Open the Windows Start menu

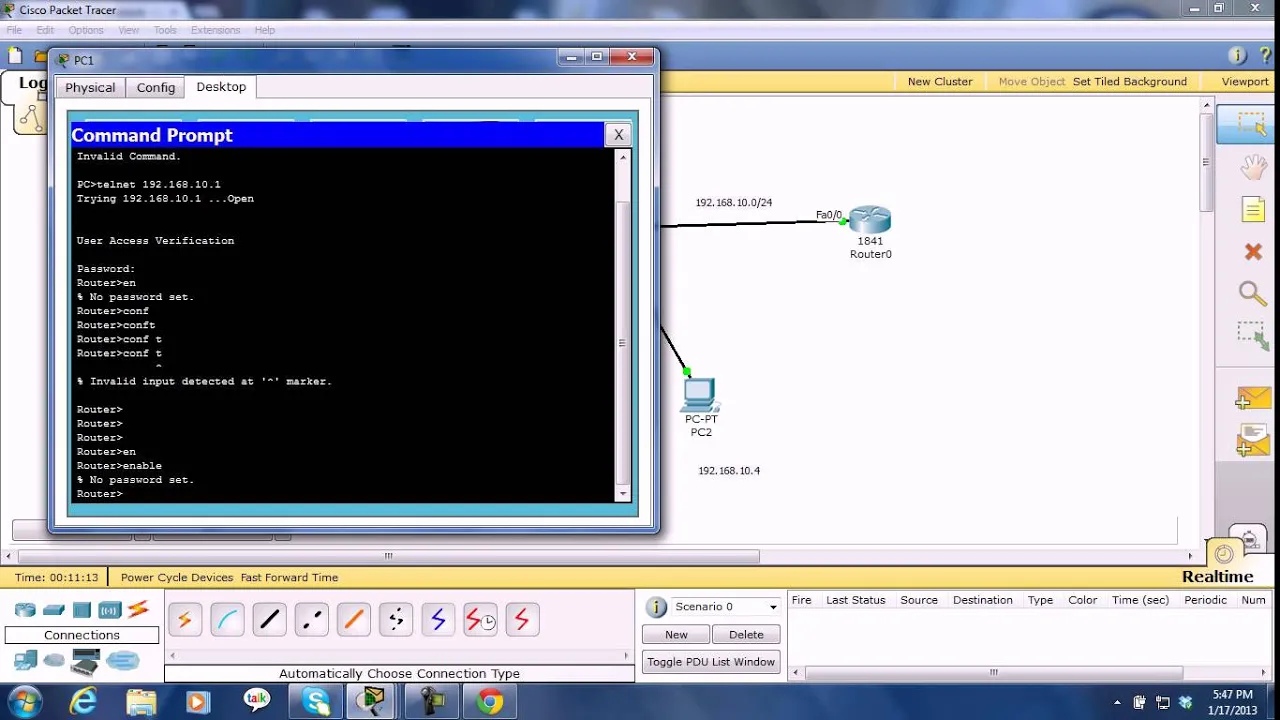pos(24,701)
